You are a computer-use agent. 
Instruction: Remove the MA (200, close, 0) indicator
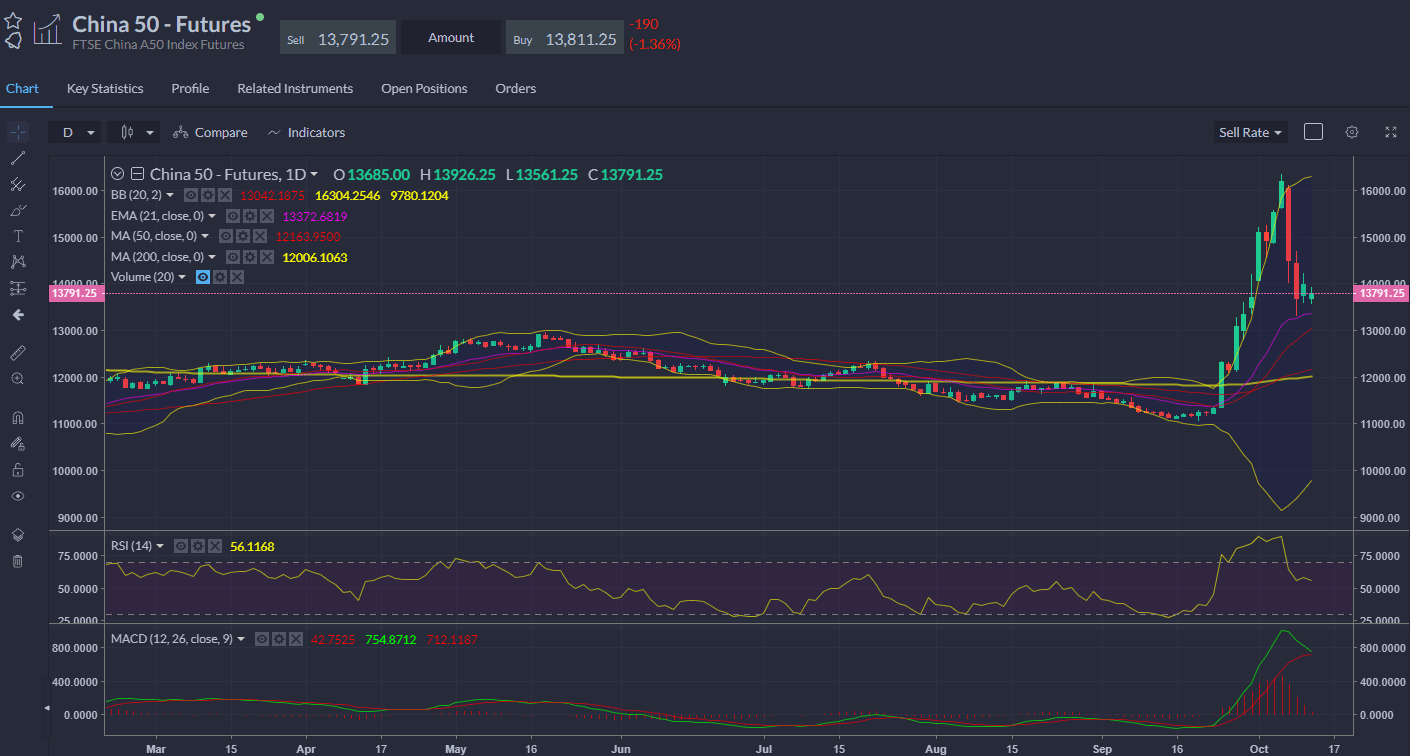point(266,257)
